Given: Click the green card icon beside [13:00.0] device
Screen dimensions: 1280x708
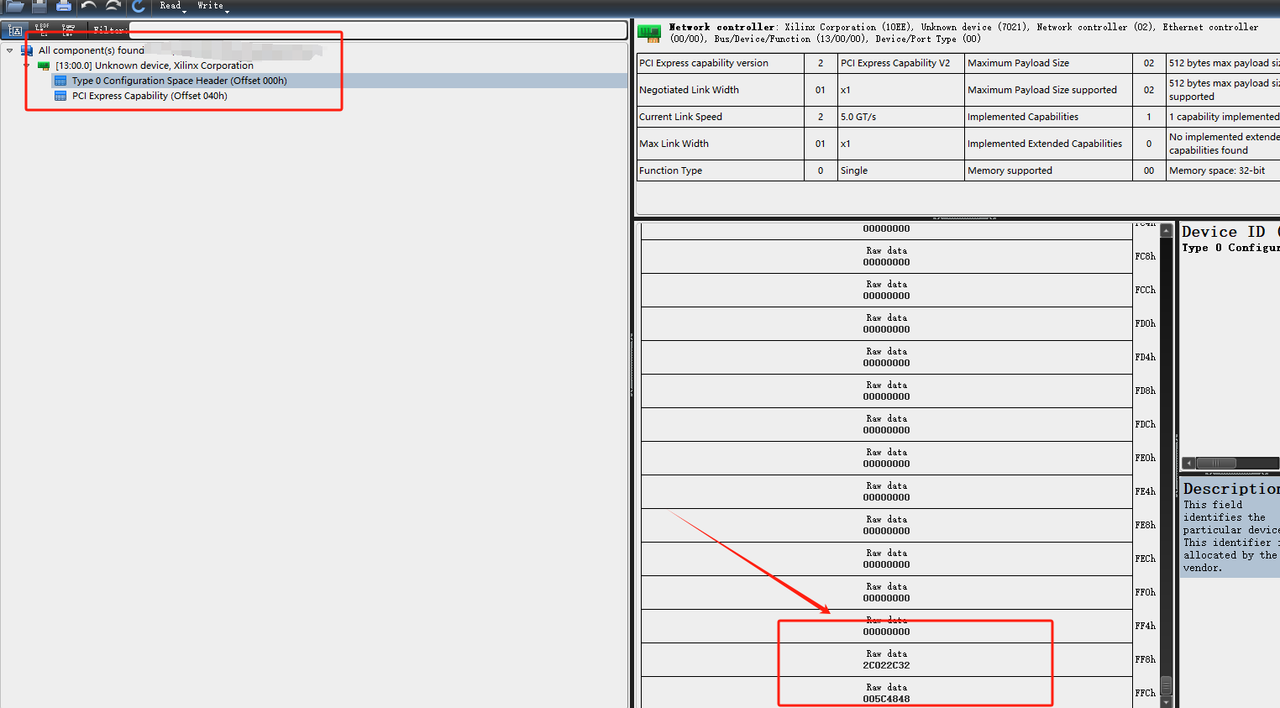Looking at the screenshot, I should (44, 65).
